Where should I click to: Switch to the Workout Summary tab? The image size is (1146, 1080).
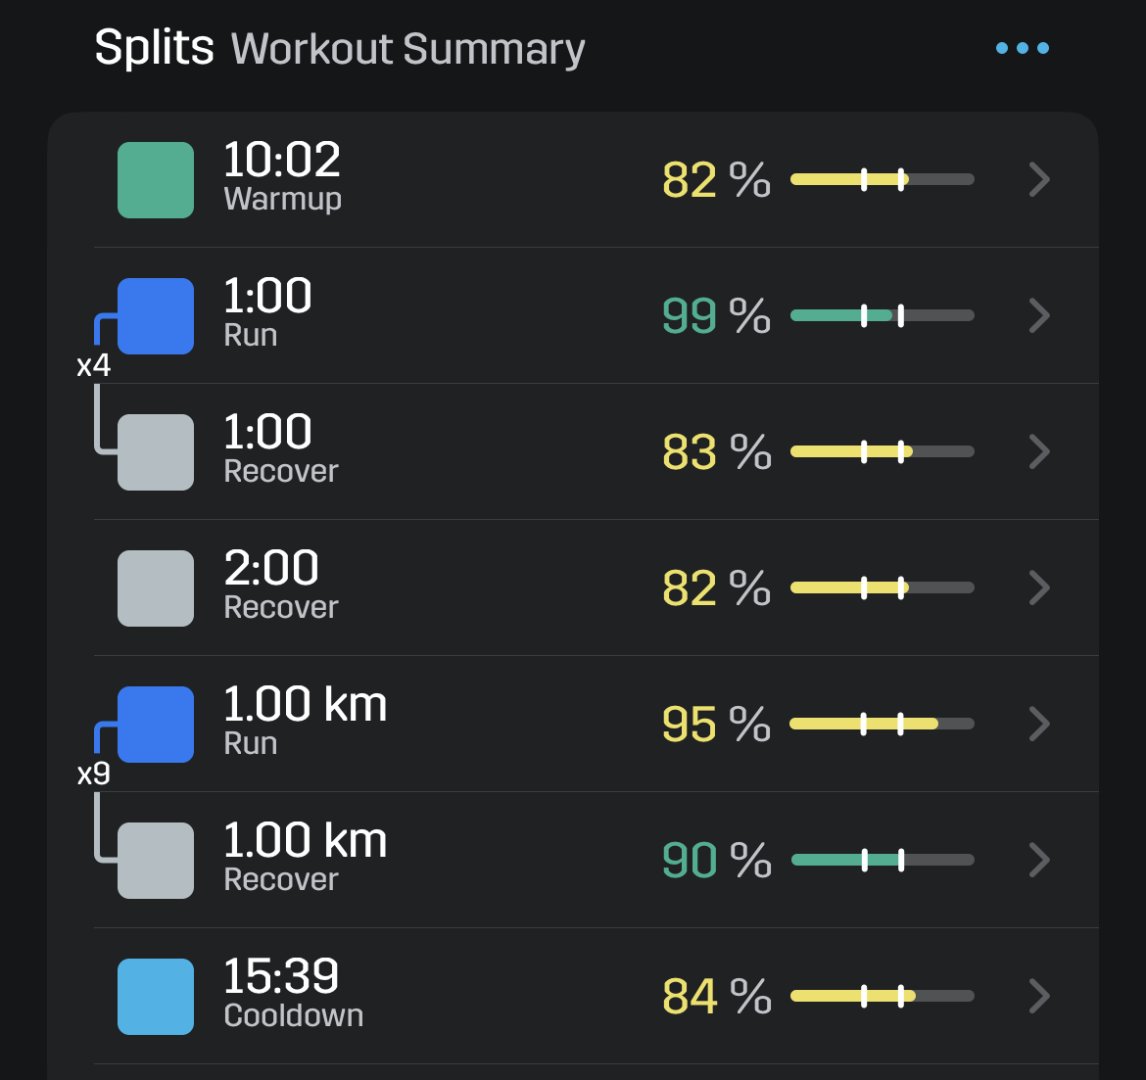(408, 50)
